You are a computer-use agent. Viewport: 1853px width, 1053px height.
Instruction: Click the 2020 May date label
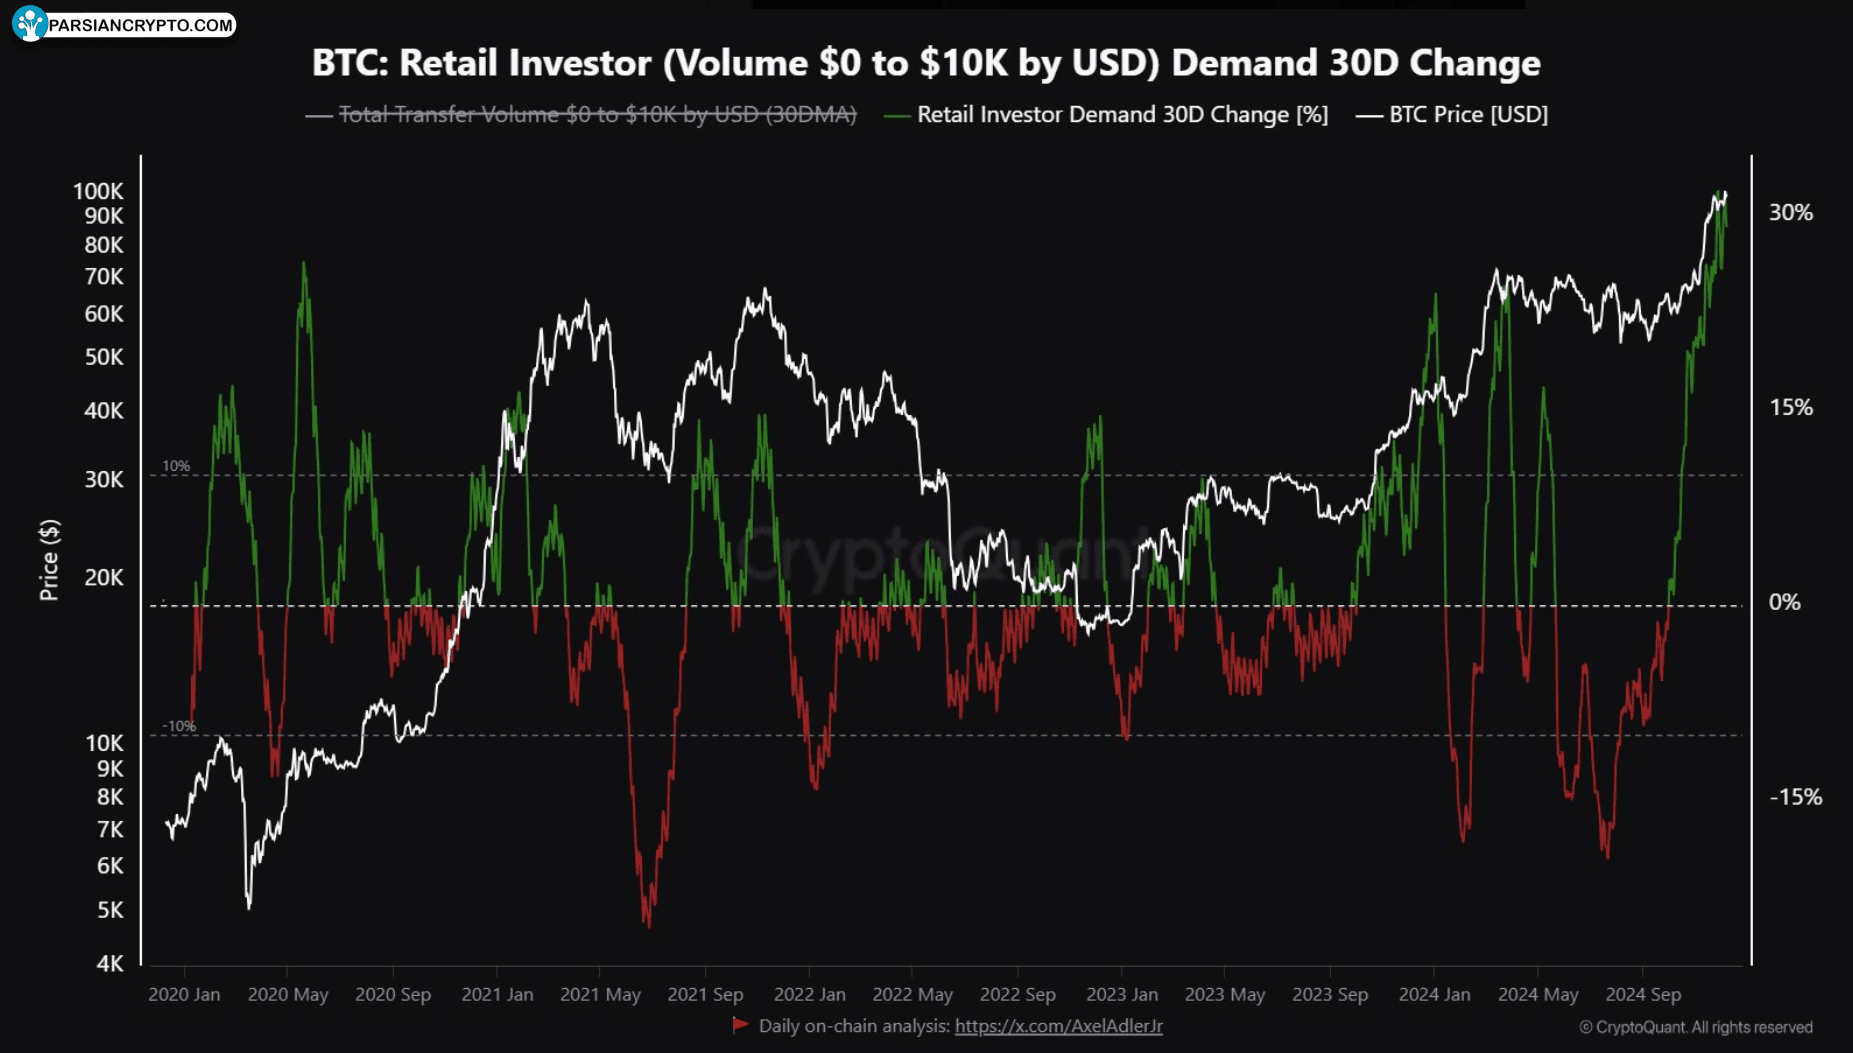[x=288, y=995]
